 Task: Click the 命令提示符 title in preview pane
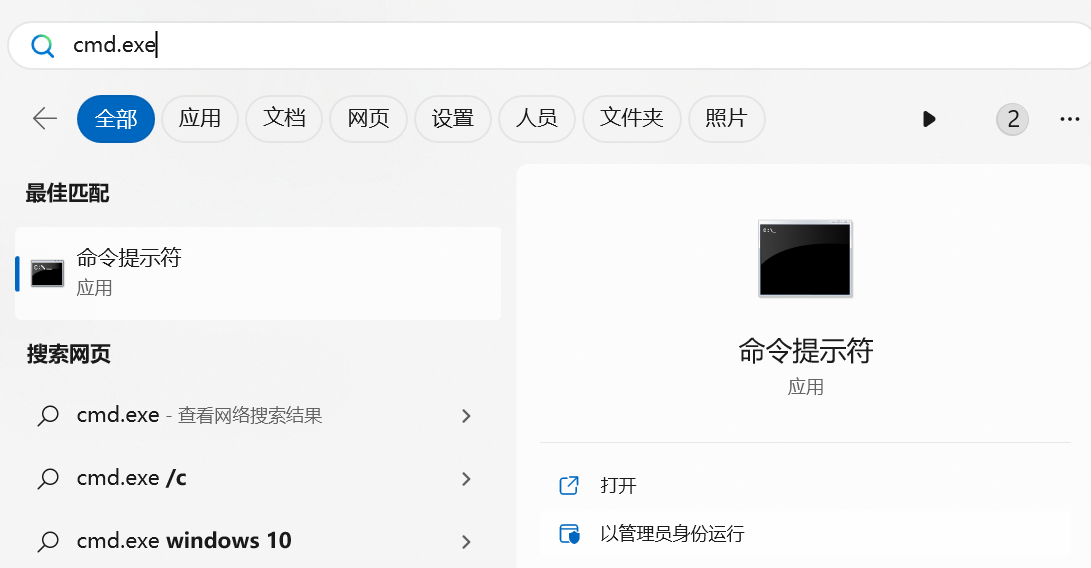pos(805,350)
